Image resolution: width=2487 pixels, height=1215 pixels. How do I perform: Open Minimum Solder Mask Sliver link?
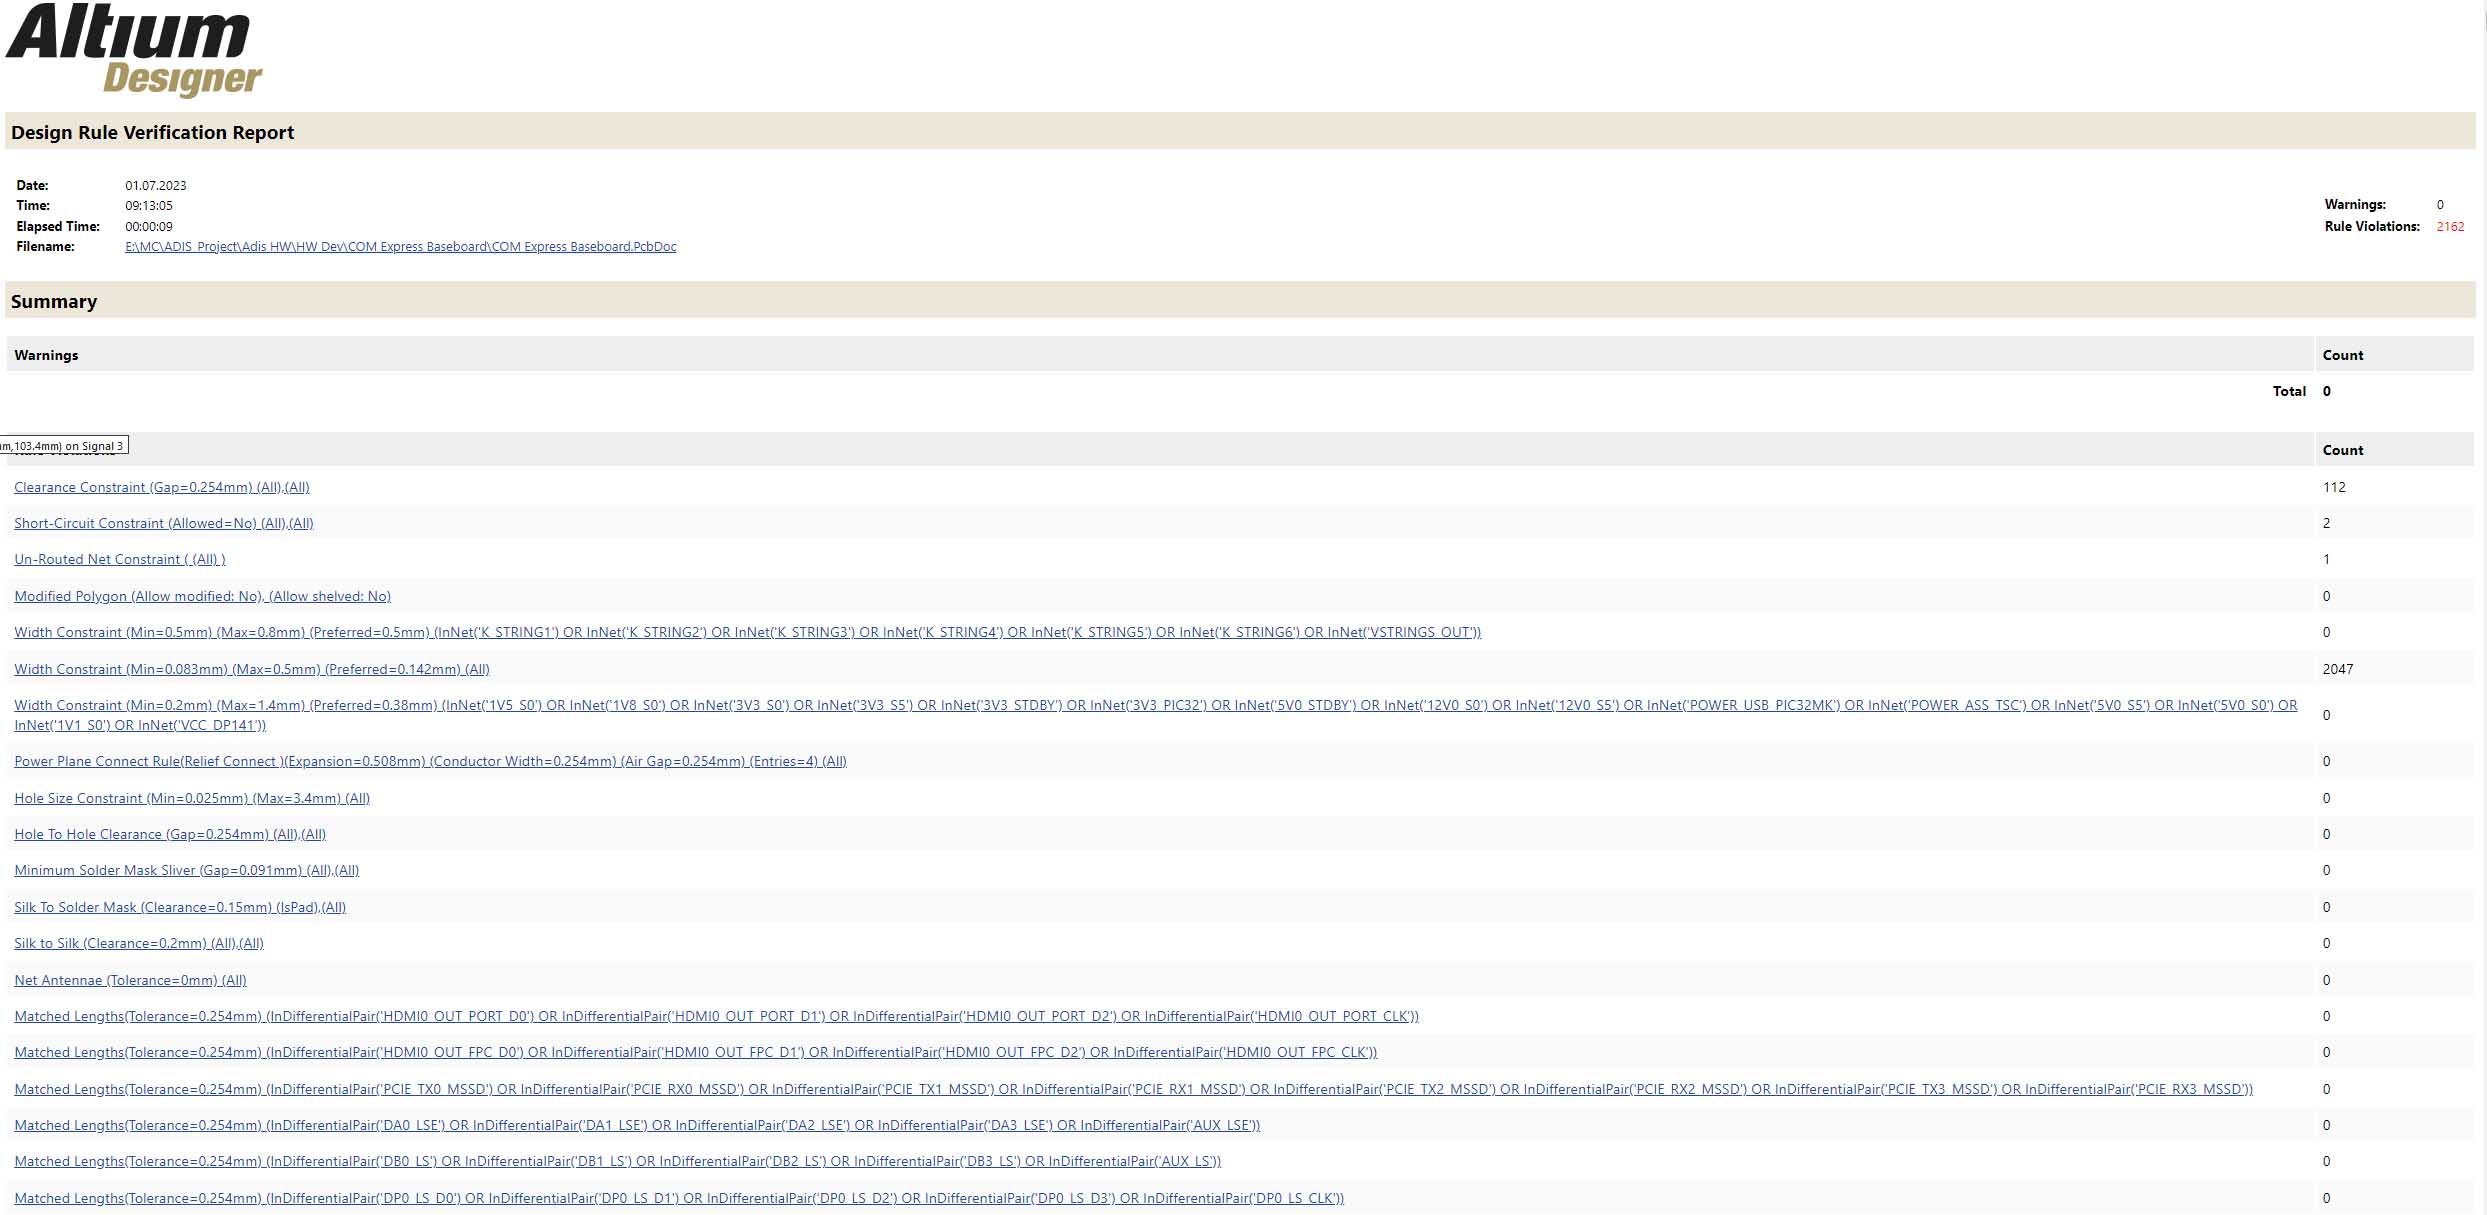(186, 870)
